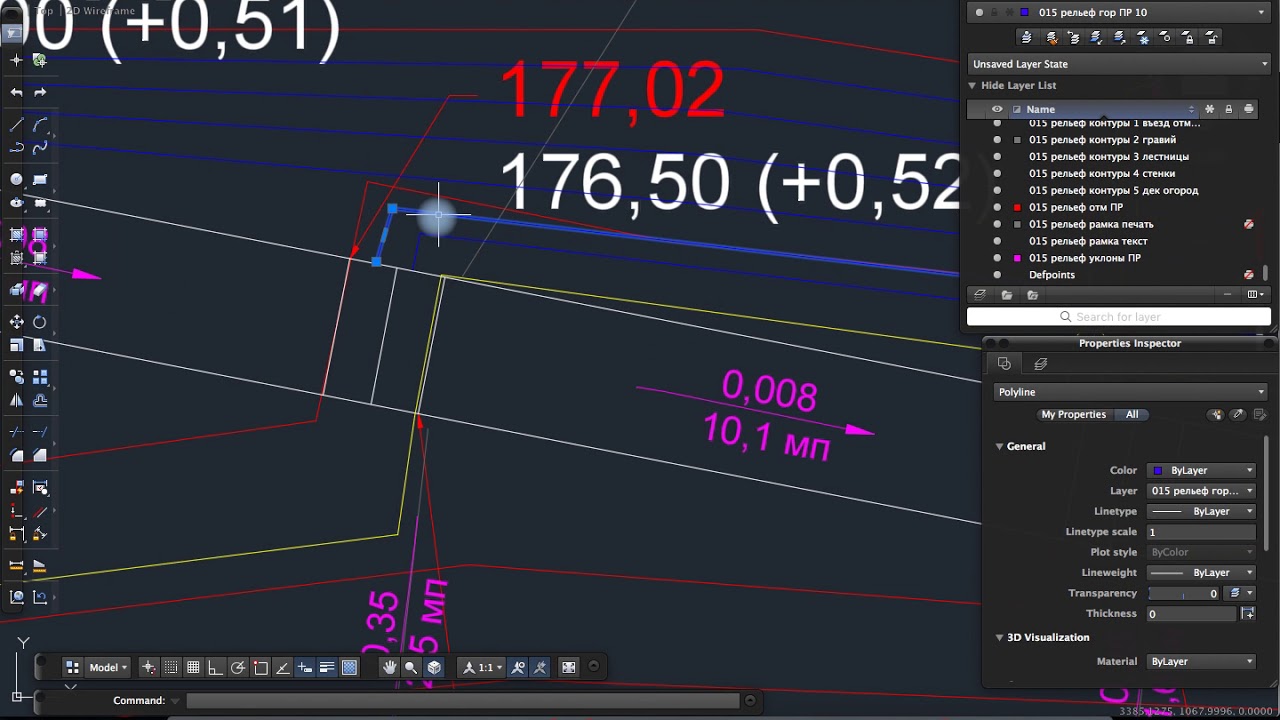Select the Move tool
This screenshot has height=720, width=1280.
[x=16, y=322]
